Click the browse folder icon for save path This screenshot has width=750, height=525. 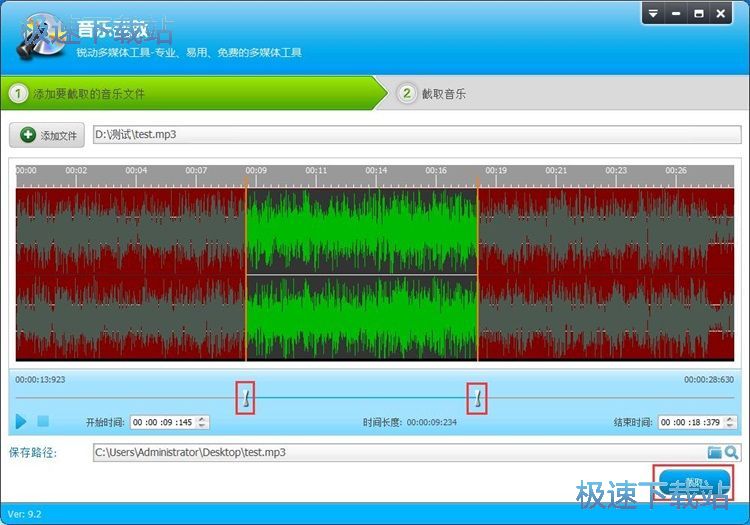(715, 453)
